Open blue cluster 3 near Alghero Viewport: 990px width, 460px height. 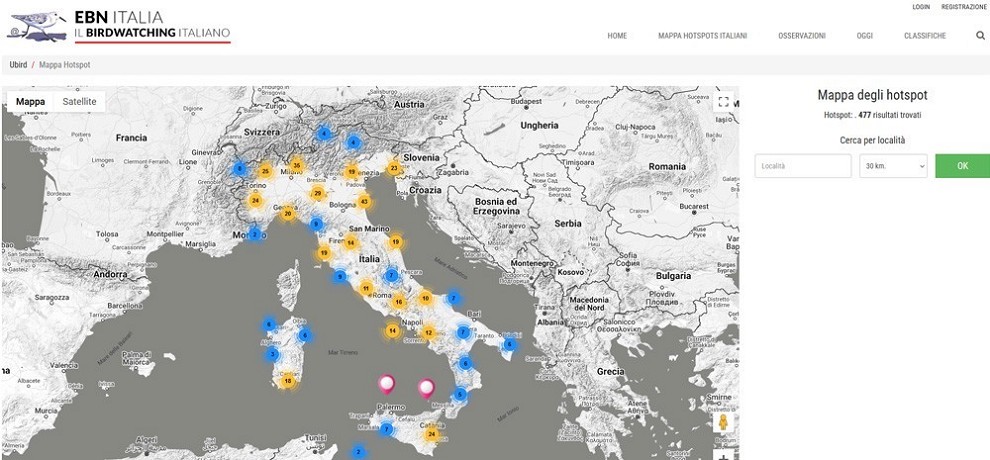(272, 354)
